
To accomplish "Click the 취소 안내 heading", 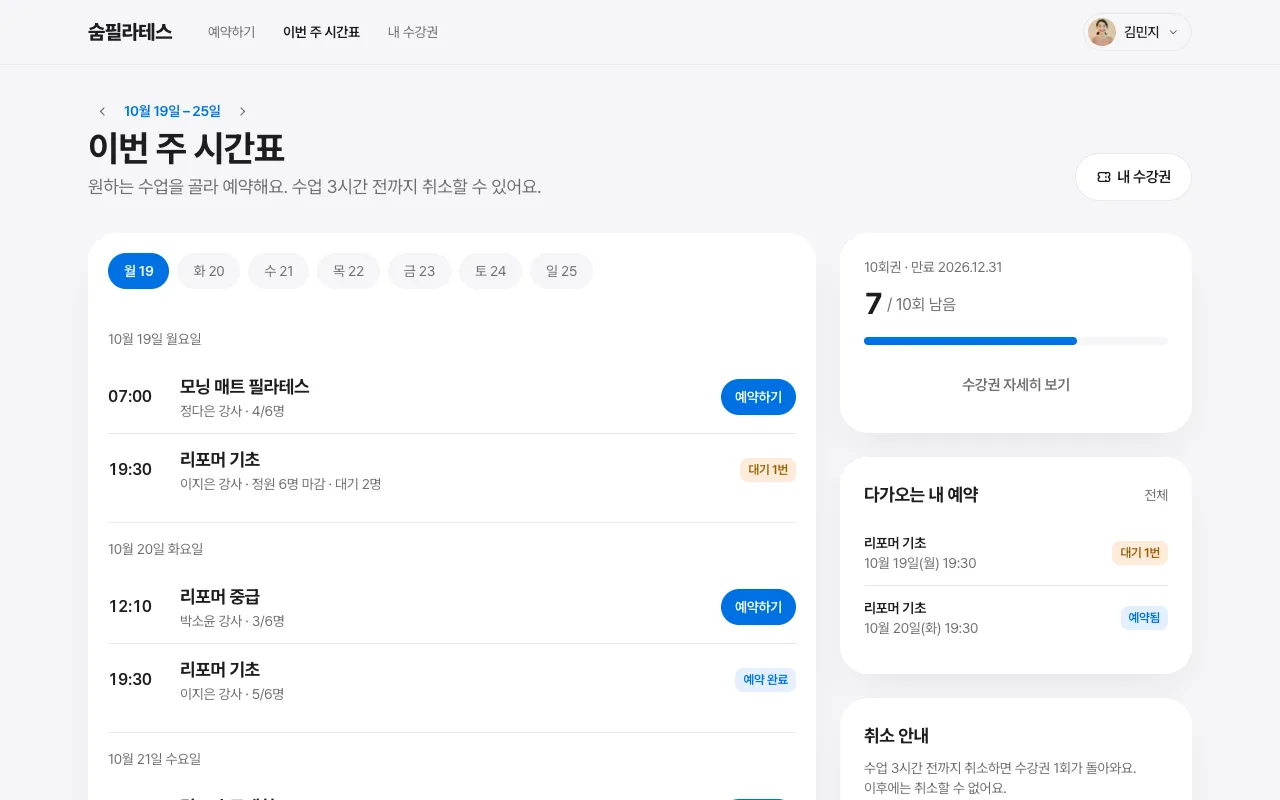I will (x=896, y=736).
